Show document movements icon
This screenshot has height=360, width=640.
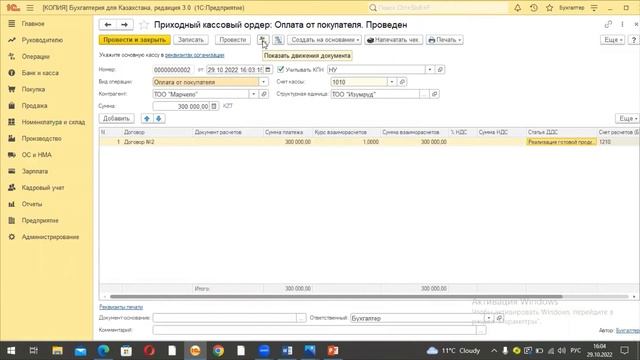point(263,40)
